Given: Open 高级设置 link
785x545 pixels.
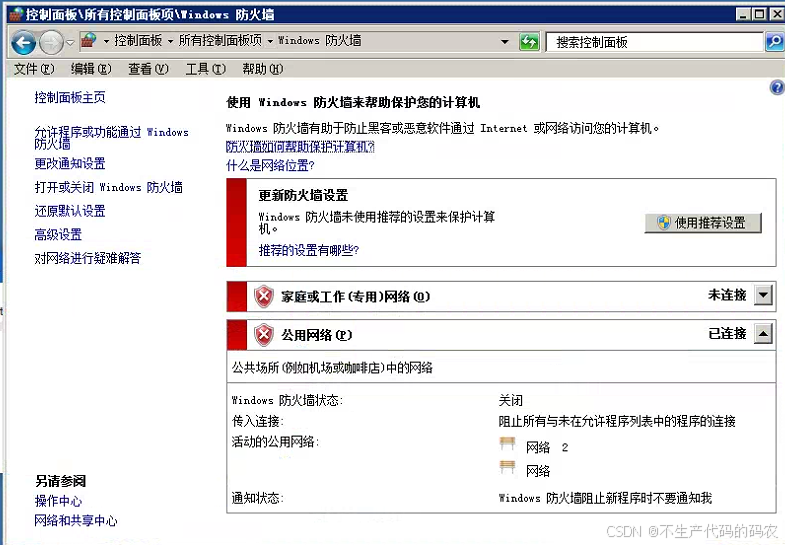Looking at the screenshot, I should [x=58, y=234].
